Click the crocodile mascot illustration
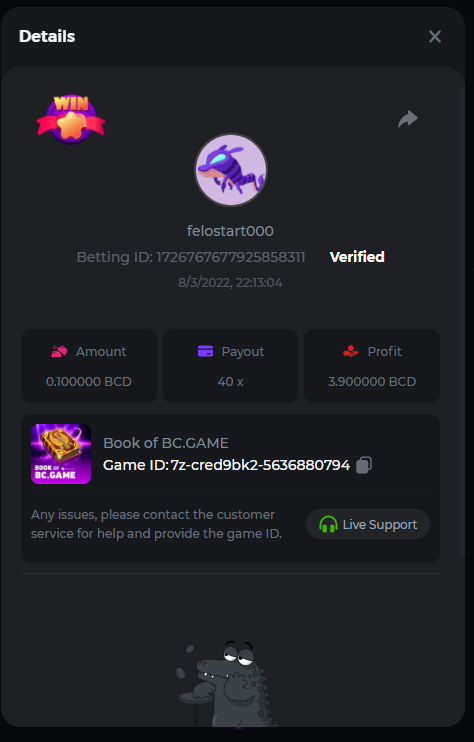 click(x=226, y=684)
